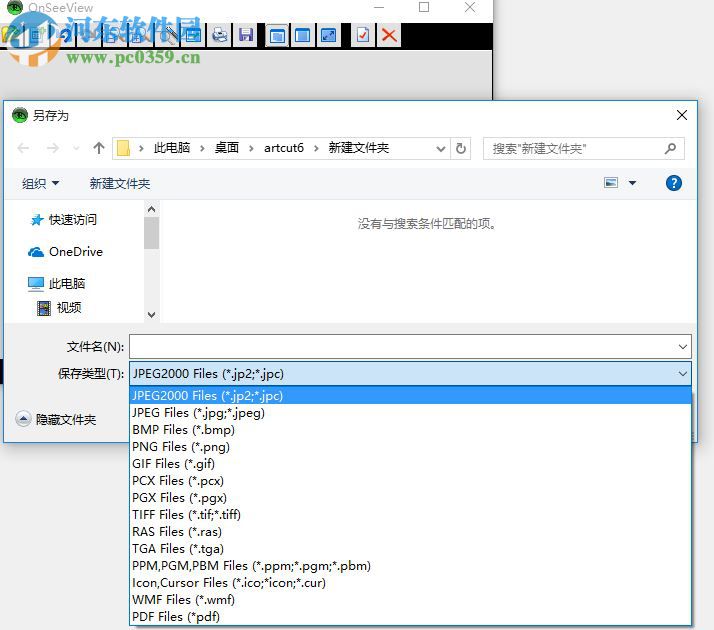Click the windowed view mode icon
714x630 pixels.
click(277, 35)
